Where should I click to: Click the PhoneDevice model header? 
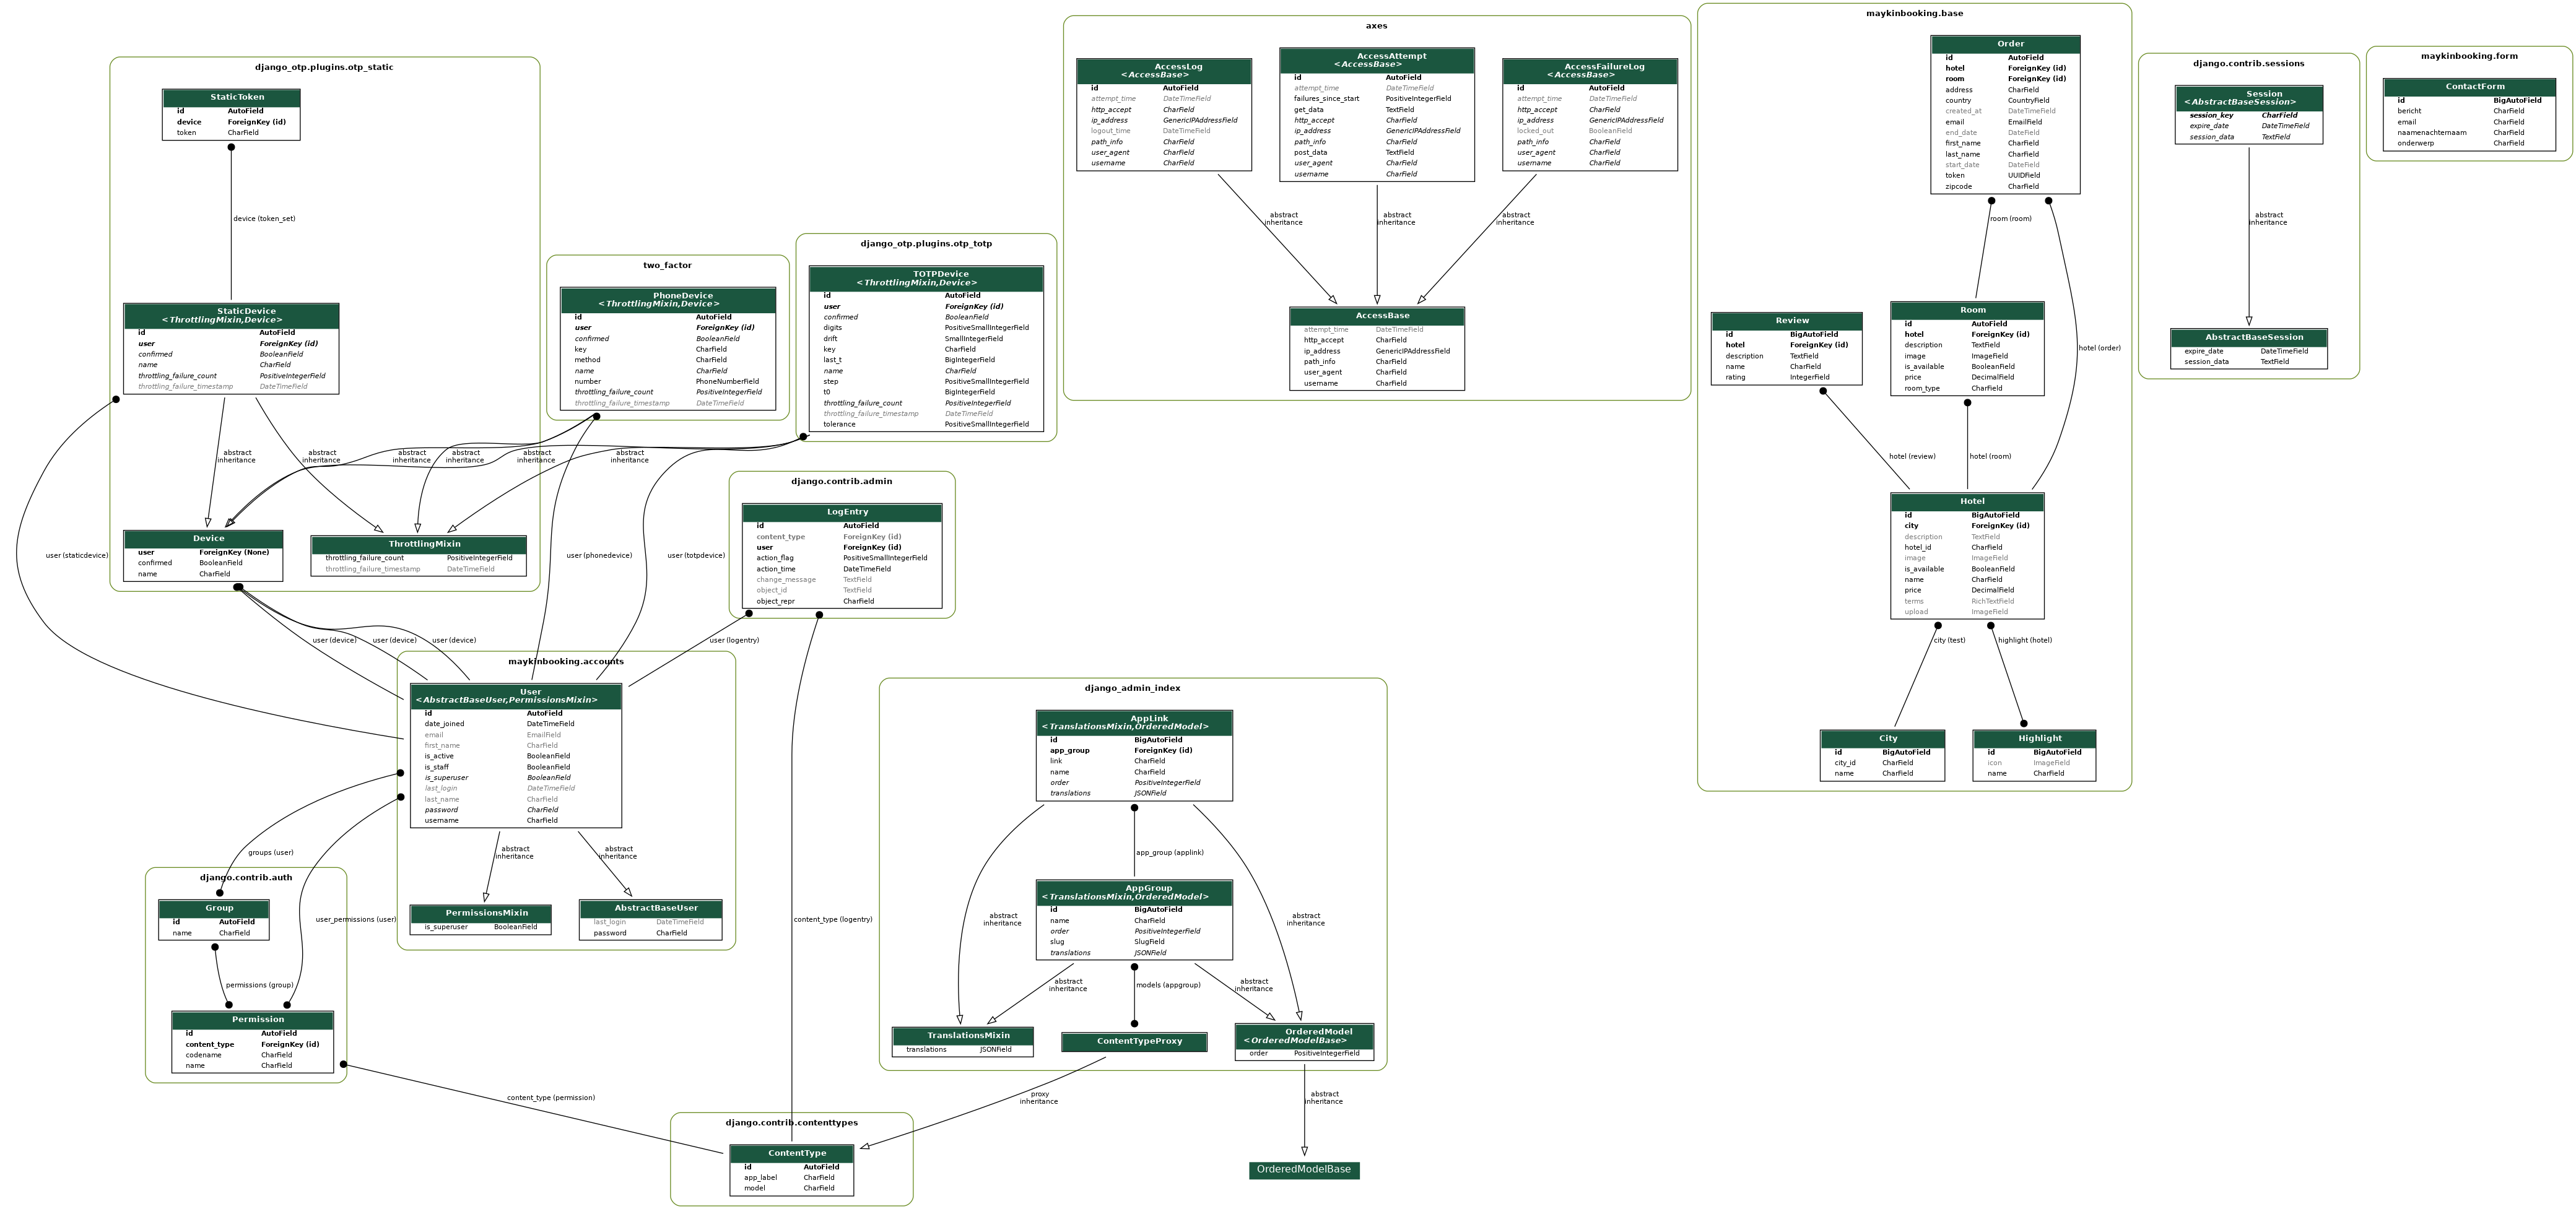click(x=668, y=300)
